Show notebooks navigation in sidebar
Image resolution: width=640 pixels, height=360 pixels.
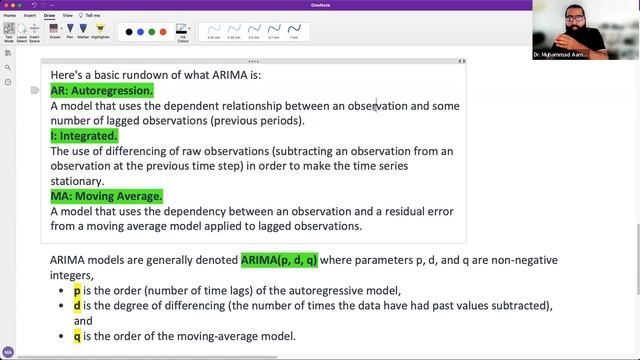(x=8, y=53)
